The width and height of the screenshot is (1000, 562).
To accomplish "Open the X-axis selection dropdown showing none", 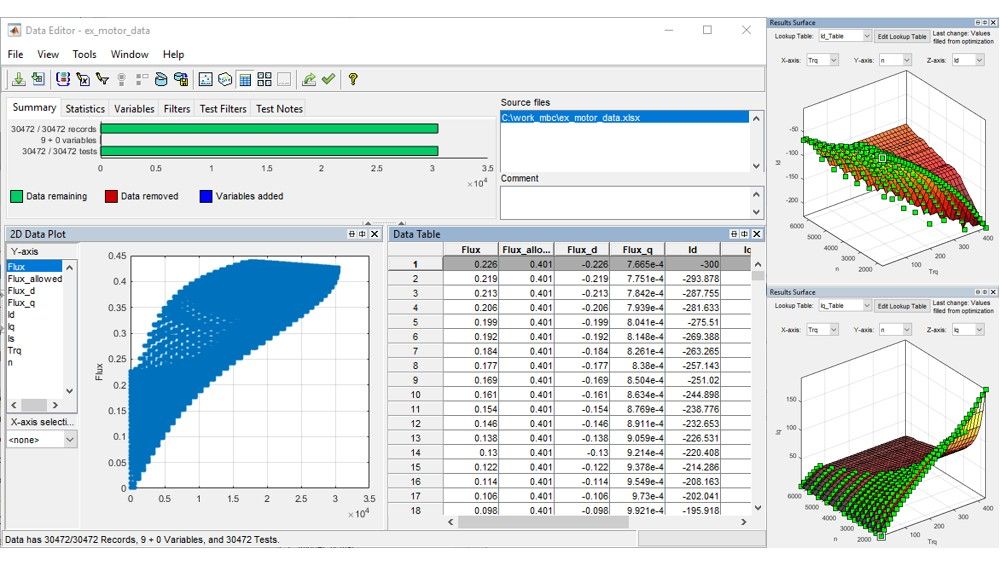I will (42, 440).
